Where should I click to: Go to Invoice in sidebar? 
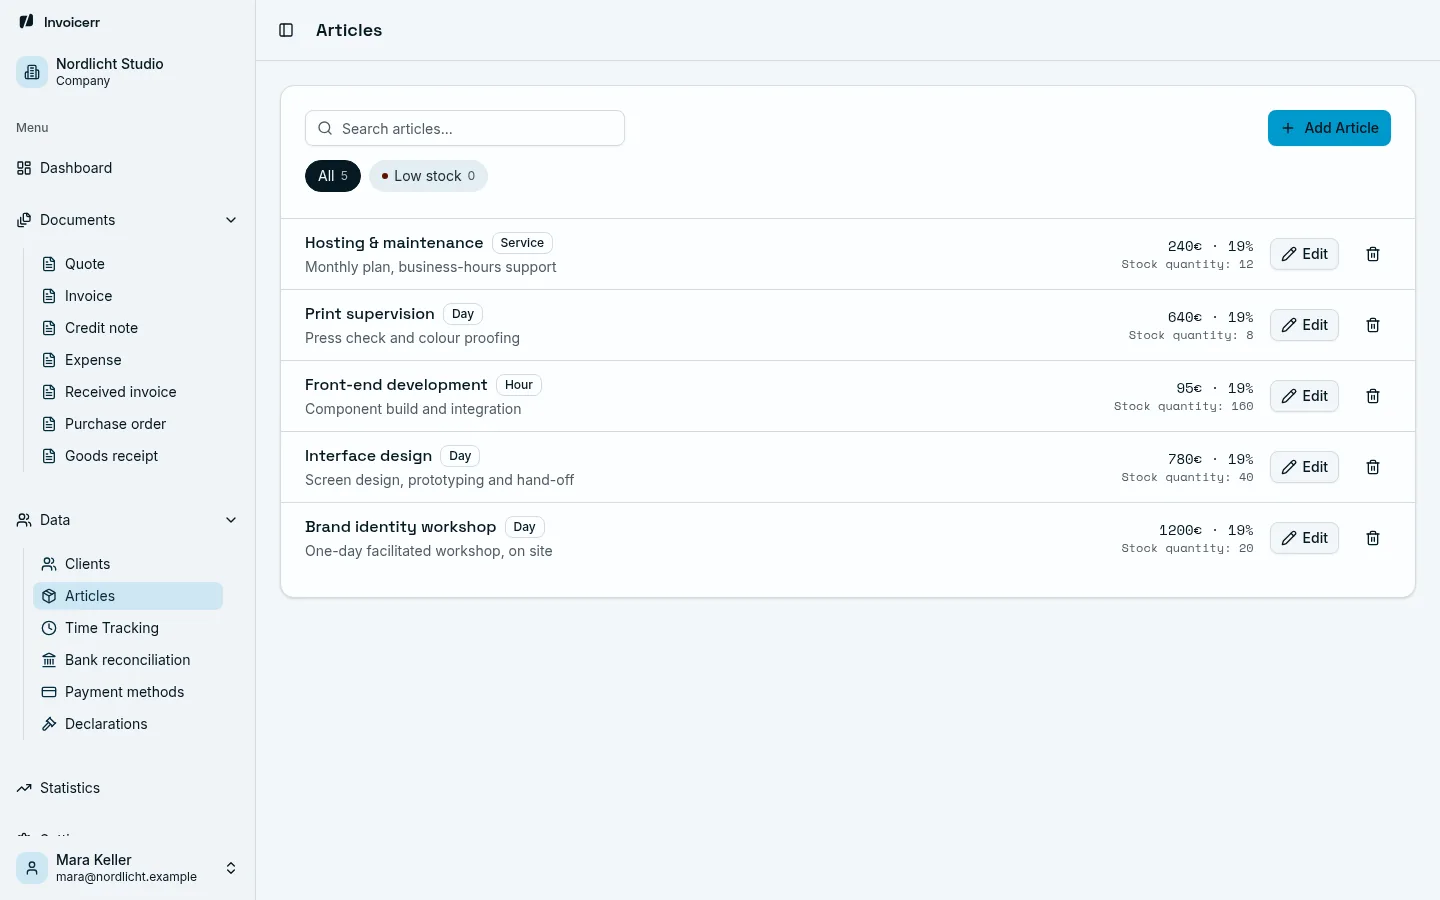coord(128,296)
